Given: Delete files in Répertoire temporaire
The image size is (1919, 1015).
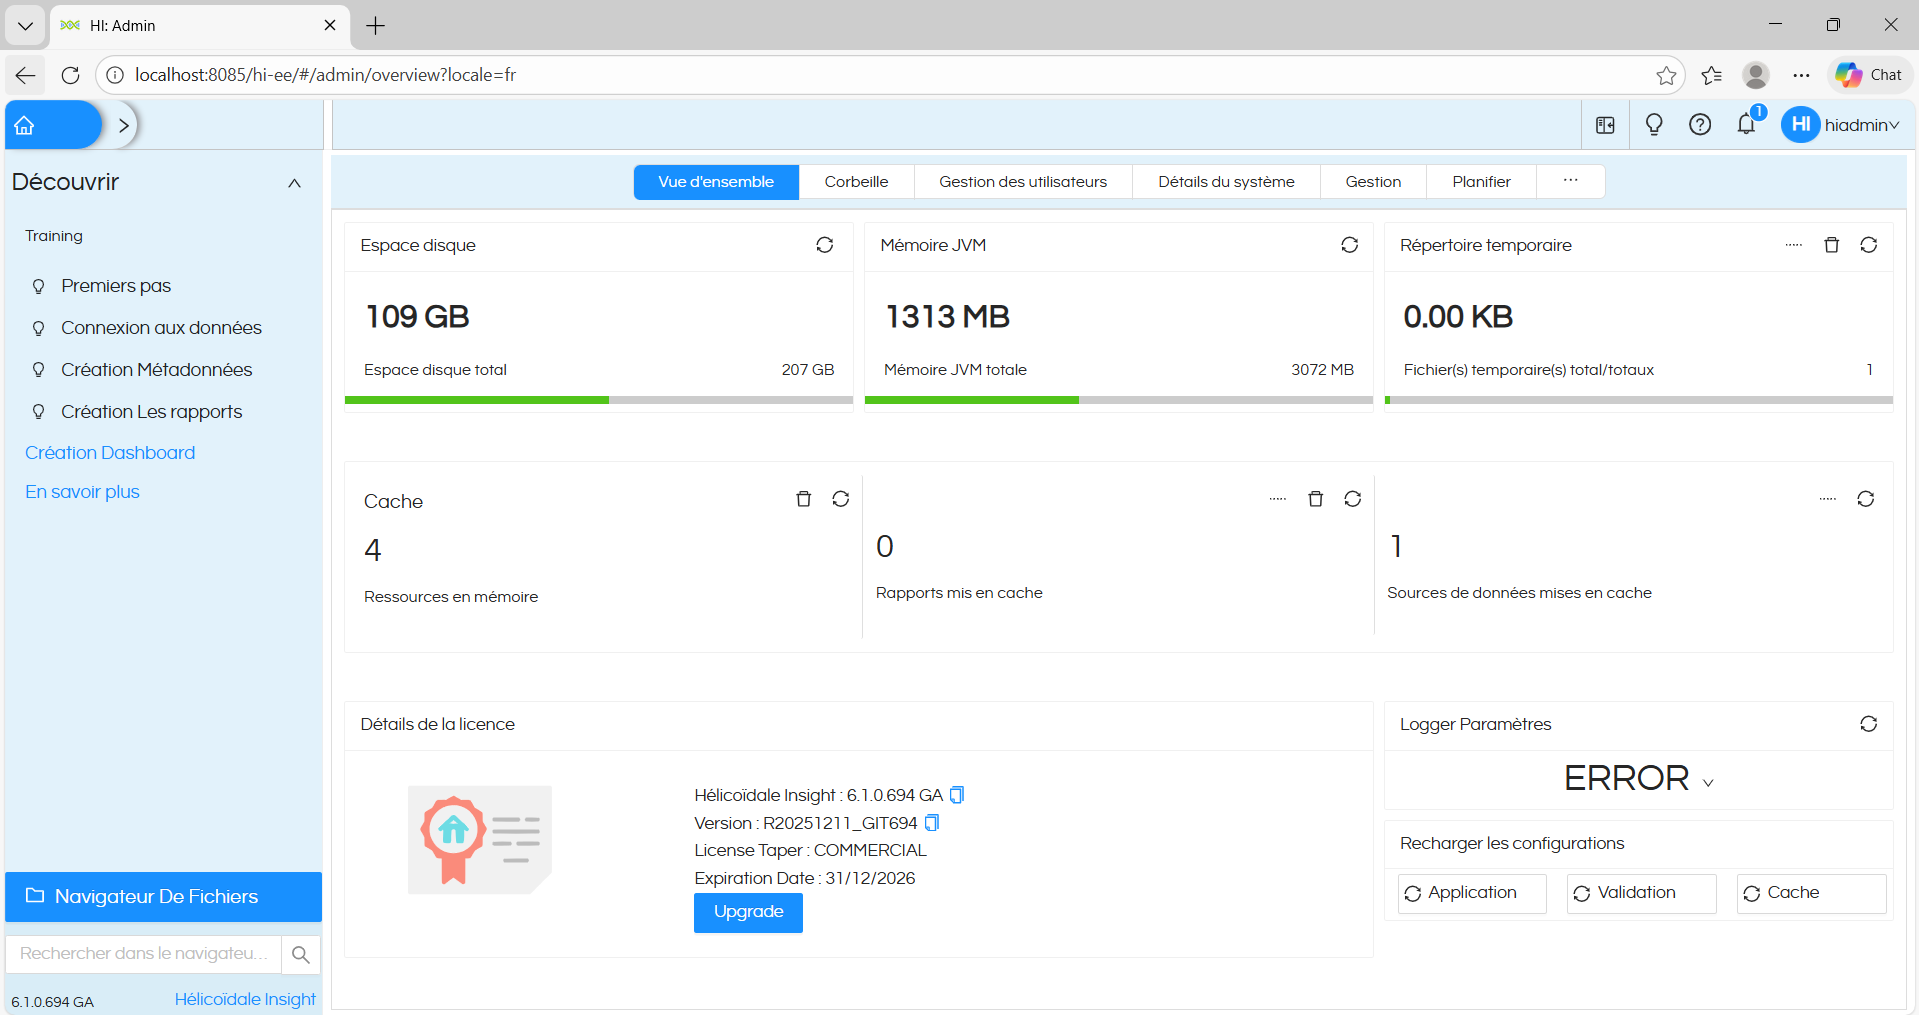Looking at the screenshot, I should click(1831, 245).
